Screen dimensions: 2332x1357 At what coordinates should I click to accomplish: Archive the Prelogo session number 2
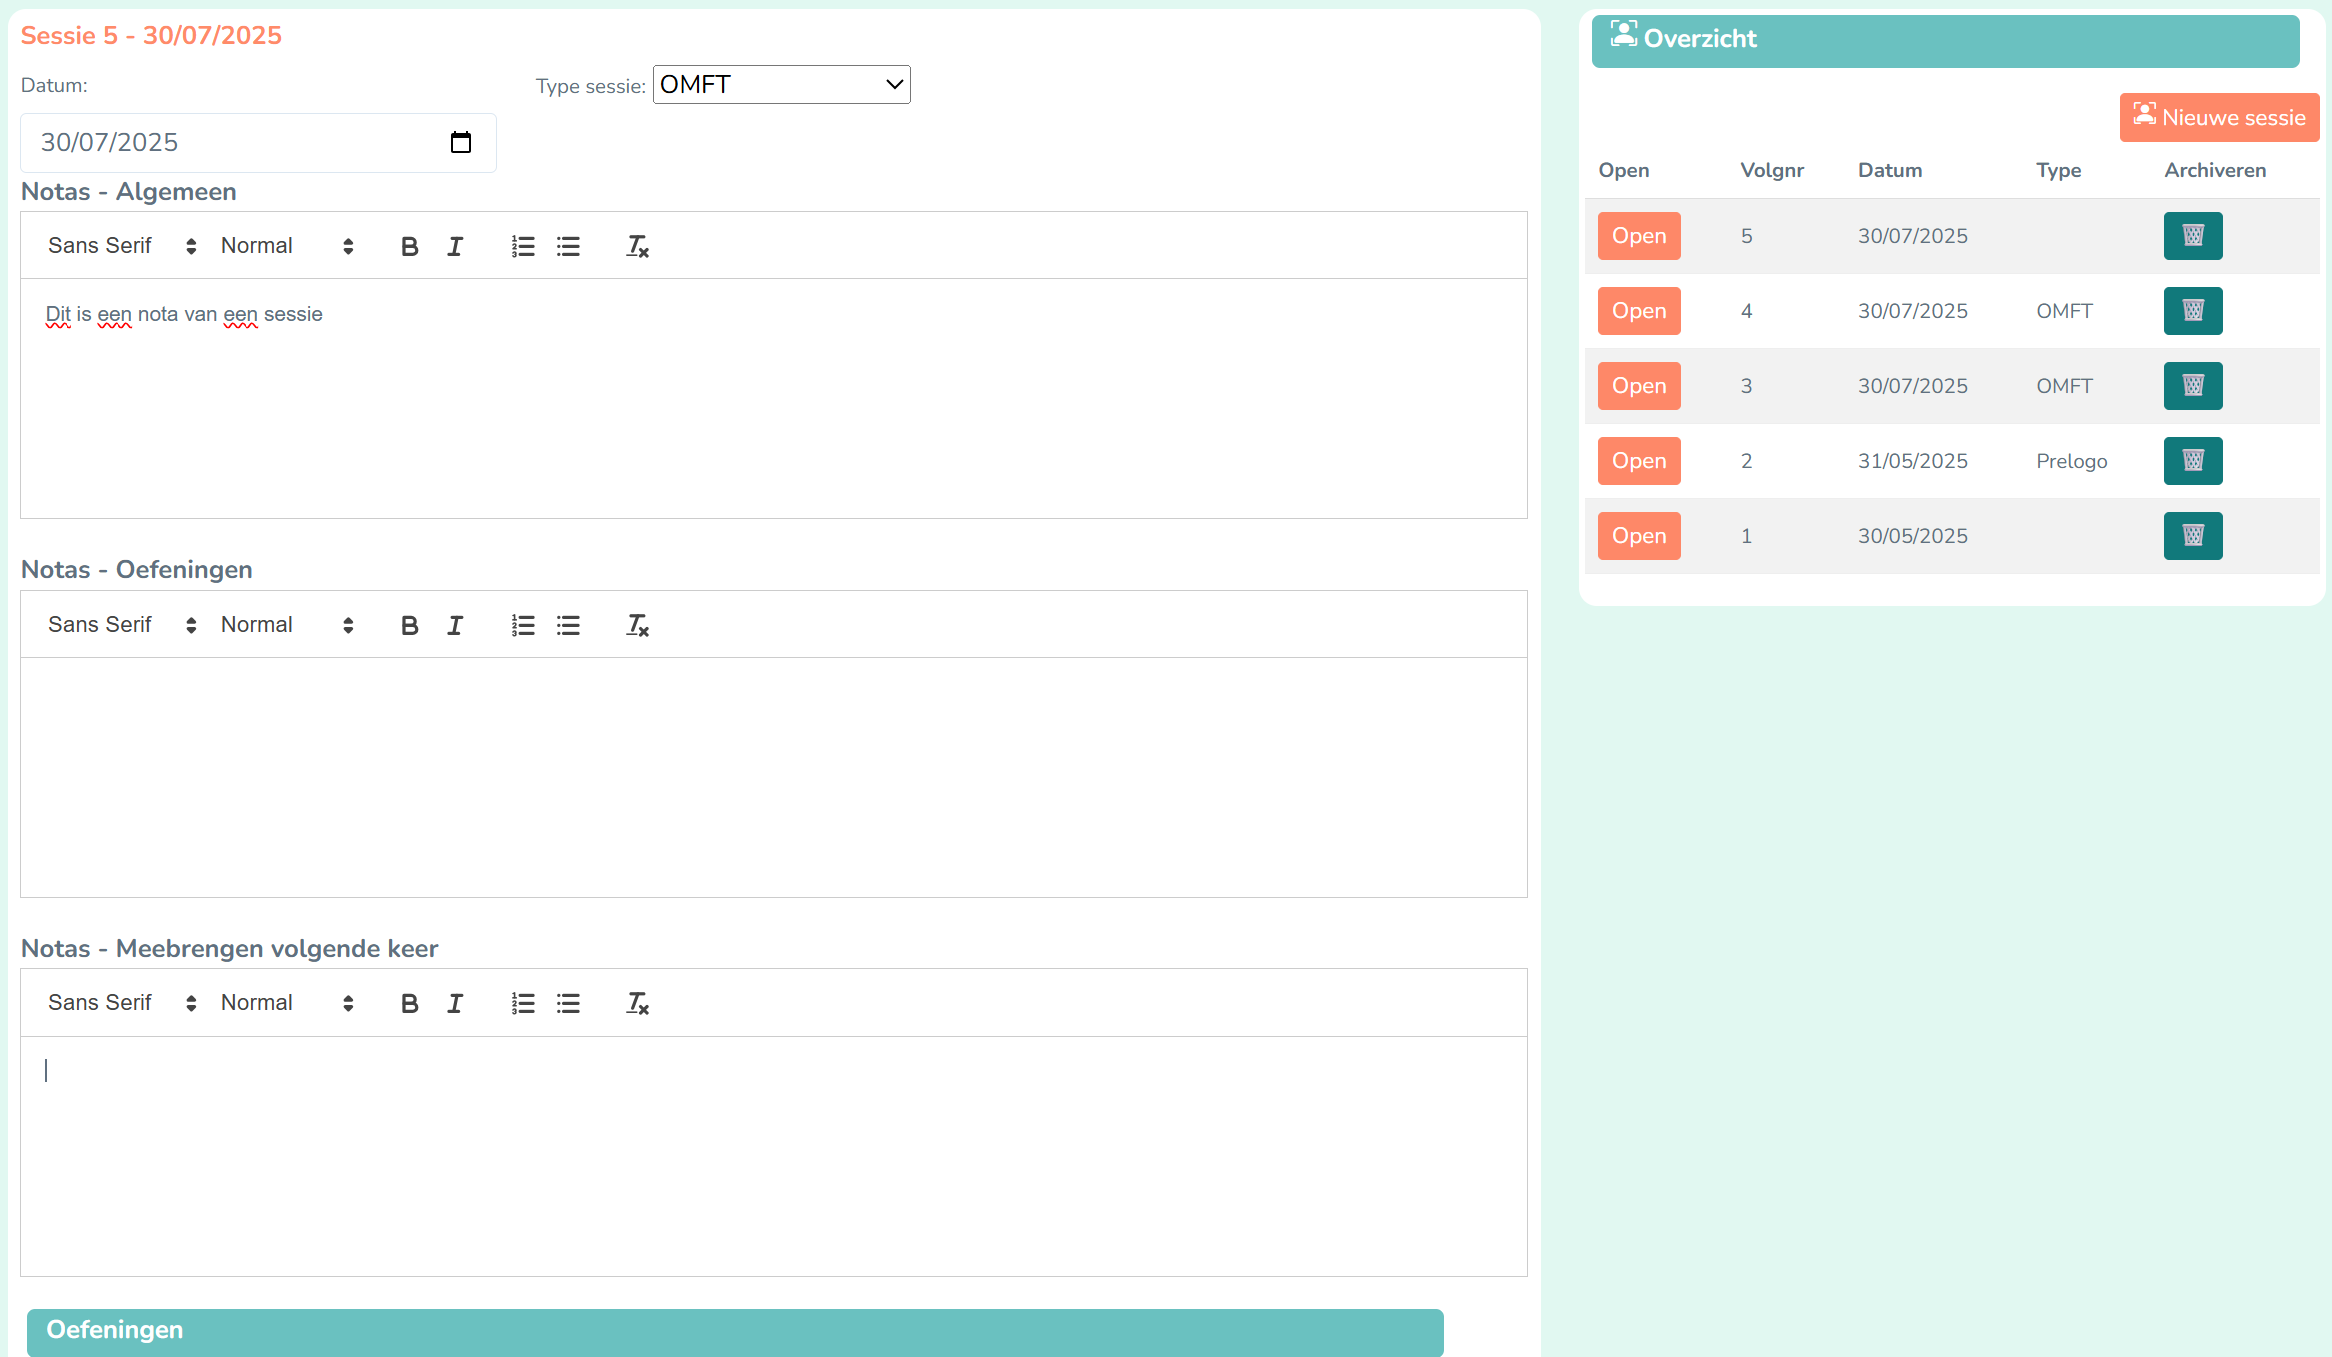coord(2192,461)
